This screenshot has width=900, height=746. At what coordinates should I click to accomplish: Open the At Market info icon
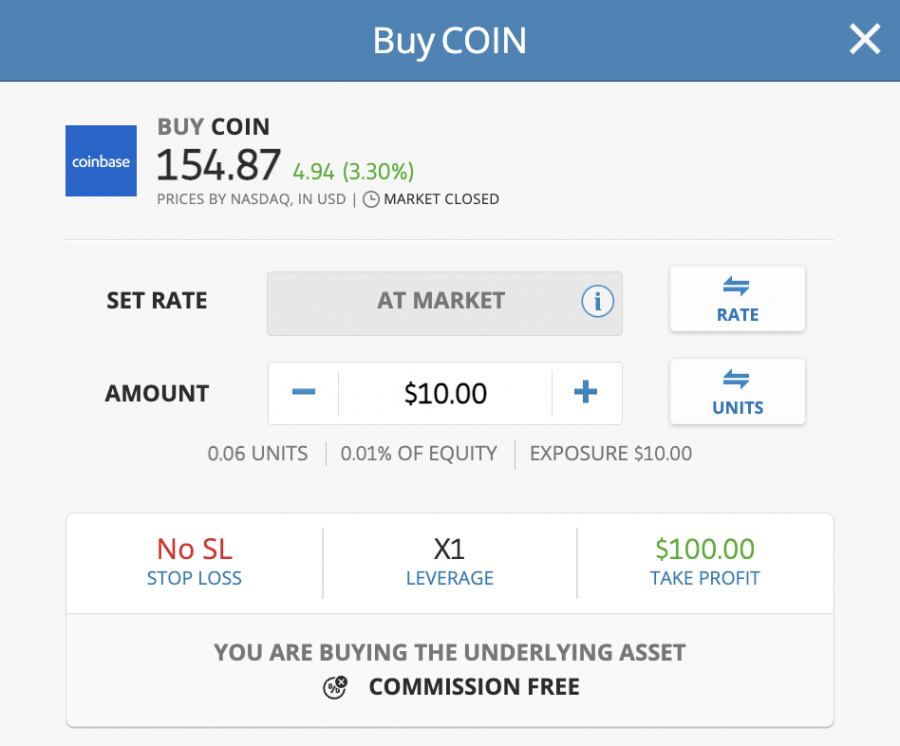point(598,301)
